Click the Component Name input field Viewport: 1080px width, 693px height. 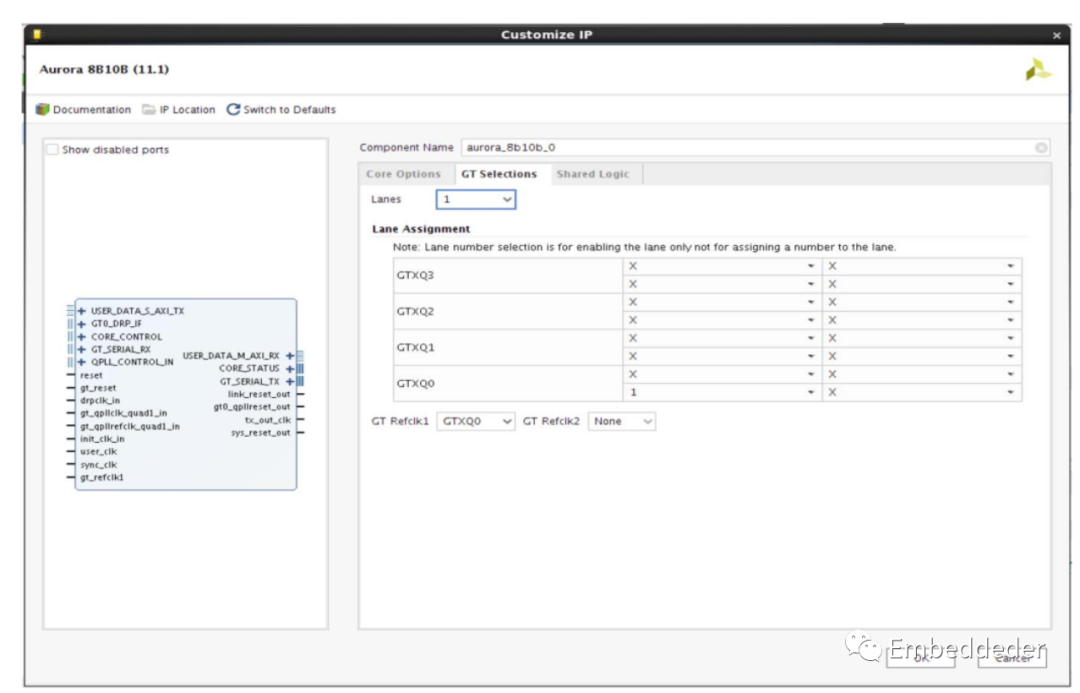(x=756, y=147)
